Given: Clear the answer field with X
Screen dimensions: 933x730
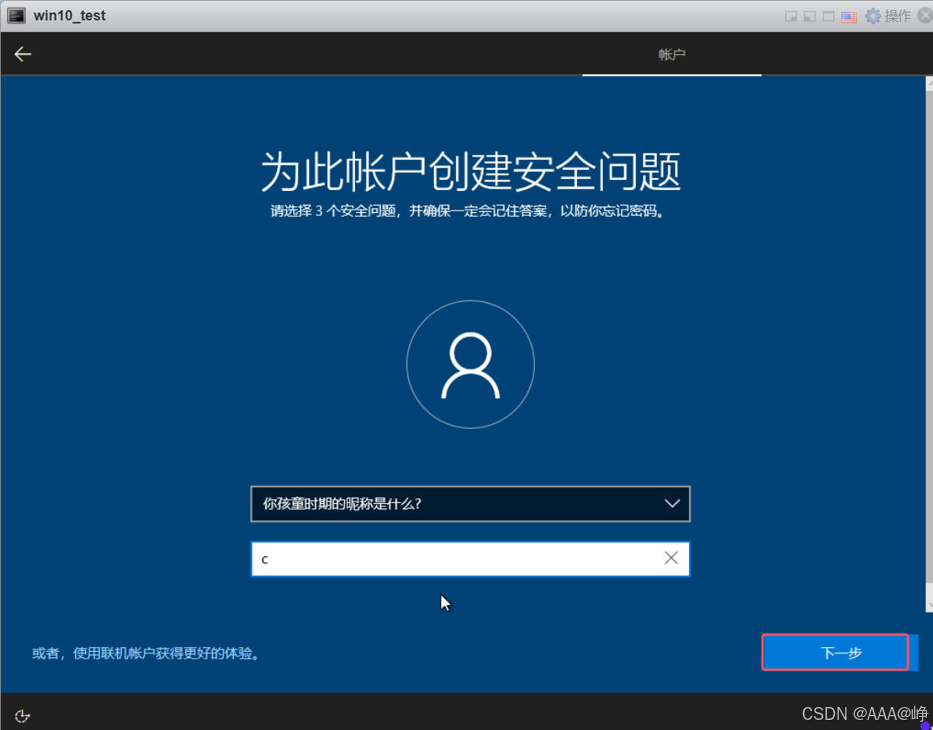Looking at the screenshot, I should click(x=671, y=558).
